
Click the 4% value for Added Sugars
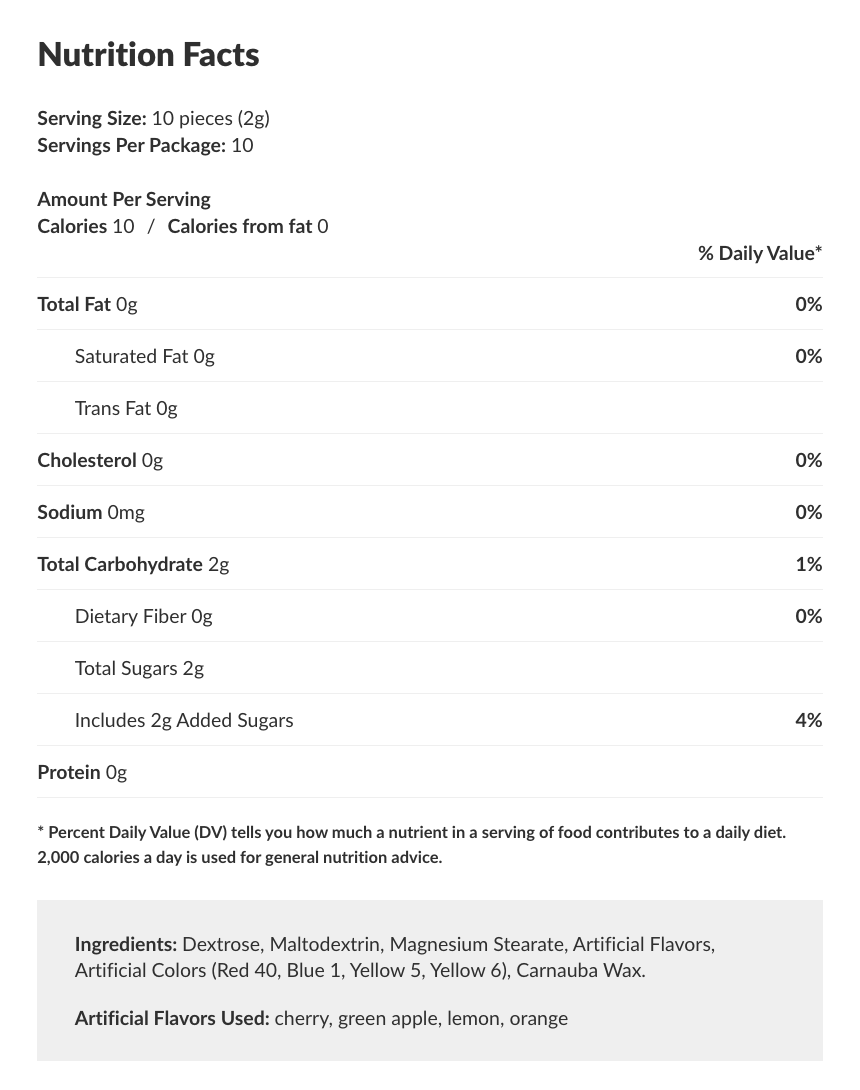[808, 720]
